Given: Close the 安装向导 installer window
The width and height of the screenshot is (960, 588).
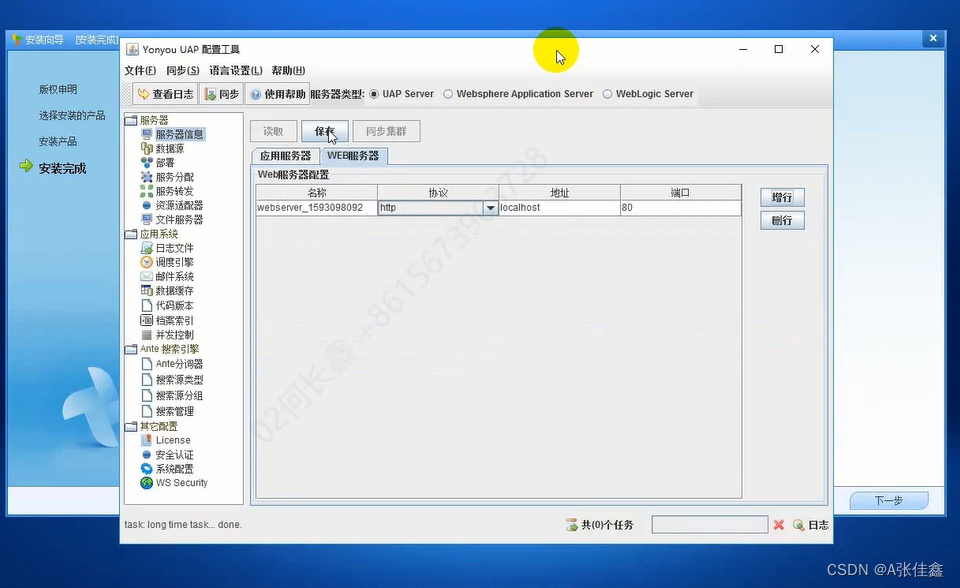Looking at the screenshot, I should pyautogui.click(x=933, y=38).
